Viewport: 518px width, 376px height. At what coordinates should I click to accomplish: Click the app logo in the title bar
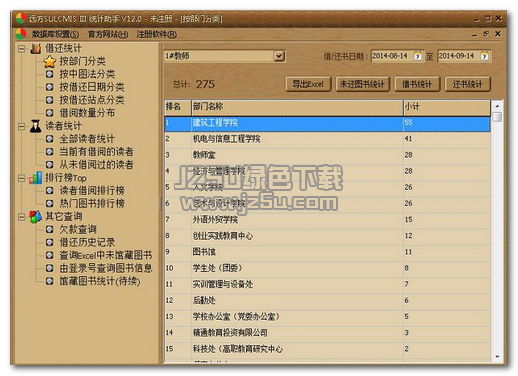[x=21, y=18]
